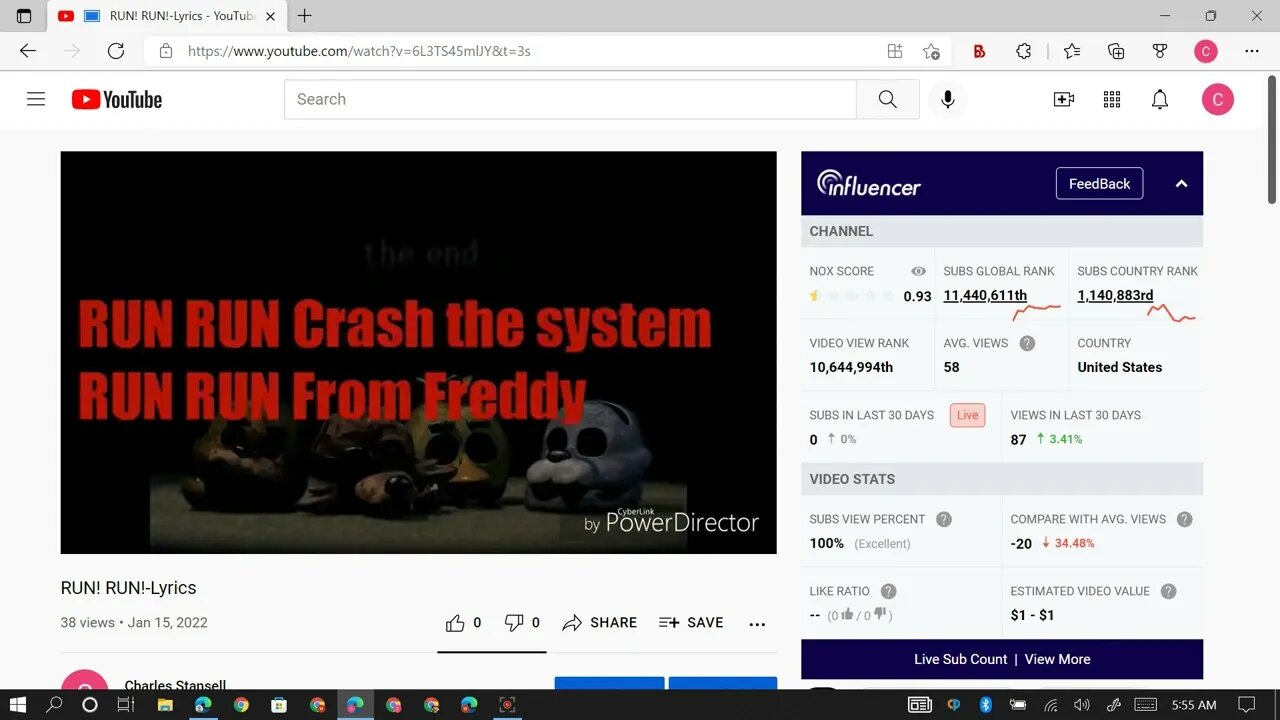This screenshot has width=1280, height=720.
Task: Open the Charles Stansell channel name
Action: click(x=175, y=686)
